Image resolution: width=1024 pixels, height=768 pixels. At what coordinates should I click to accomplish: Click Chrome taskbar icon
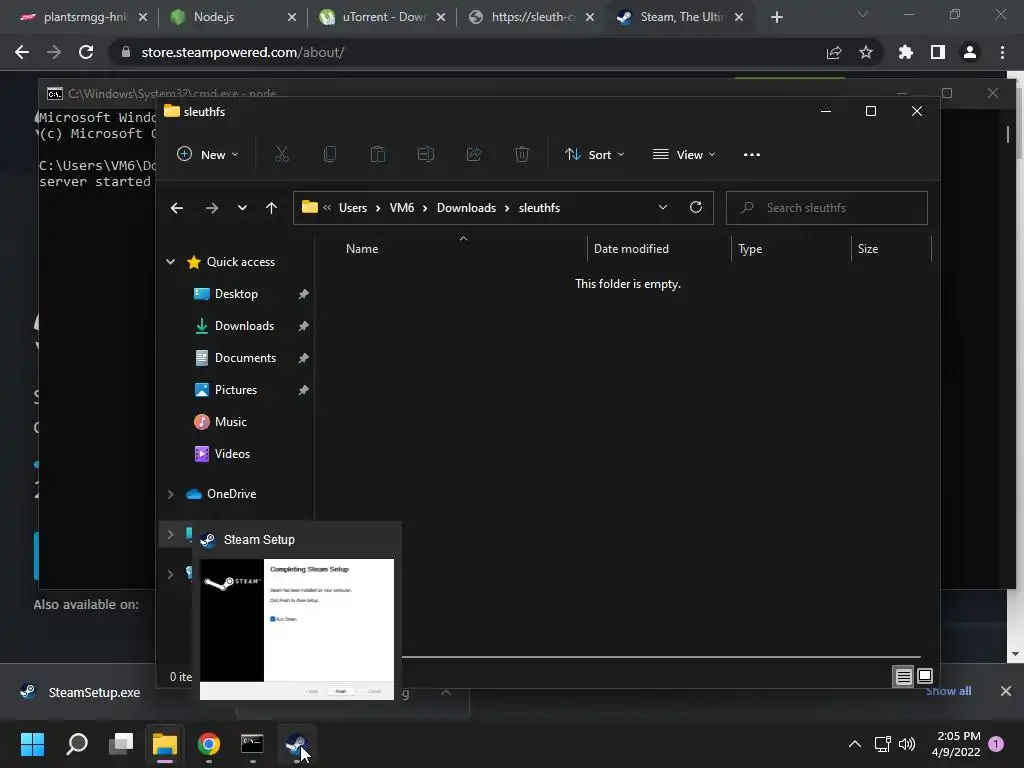click(208, 744)
